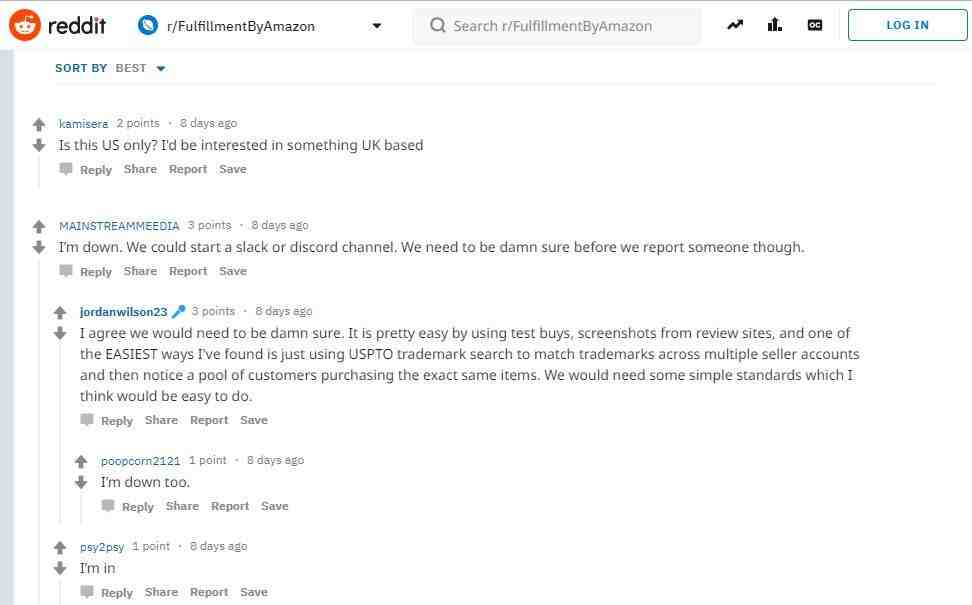Report poopcorn2121's comment

coord(230,506)
